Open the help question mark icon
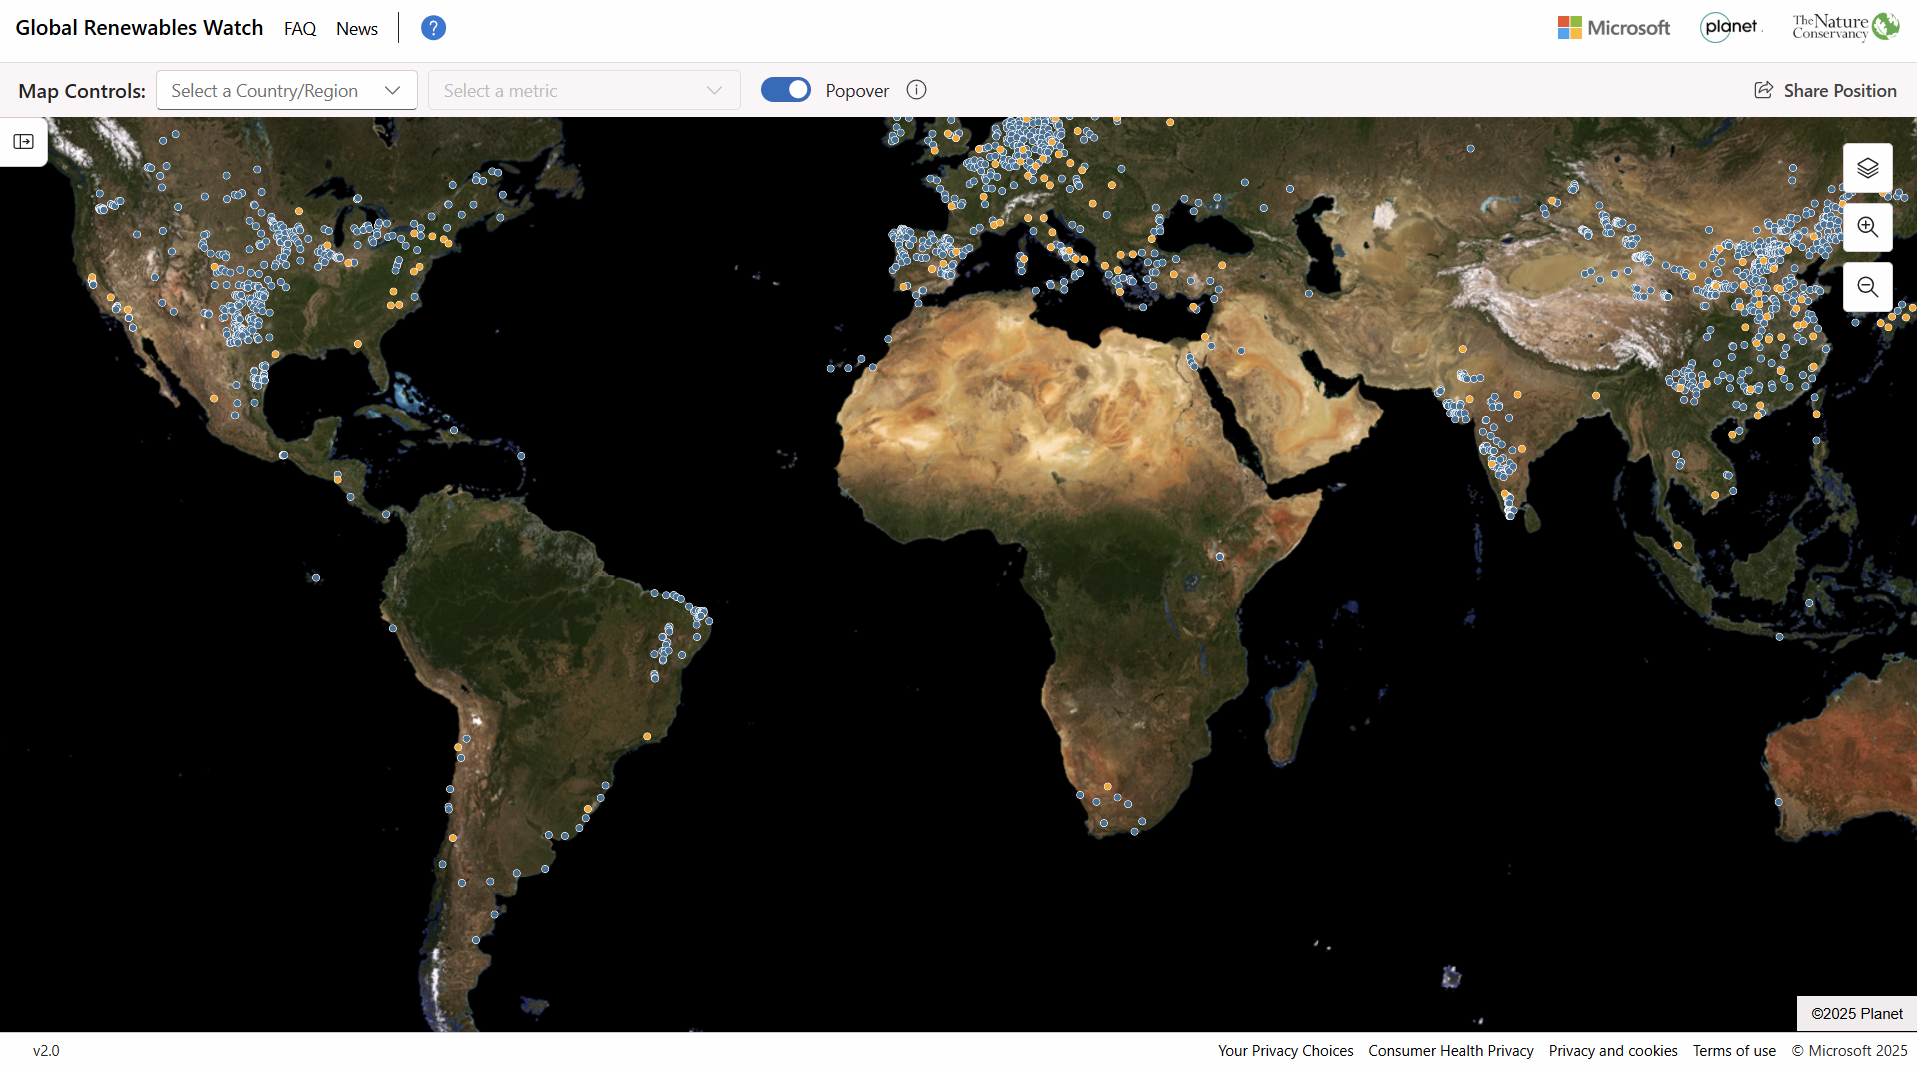This screenshot has width=1917, height=1068. [x=433, y=27]
